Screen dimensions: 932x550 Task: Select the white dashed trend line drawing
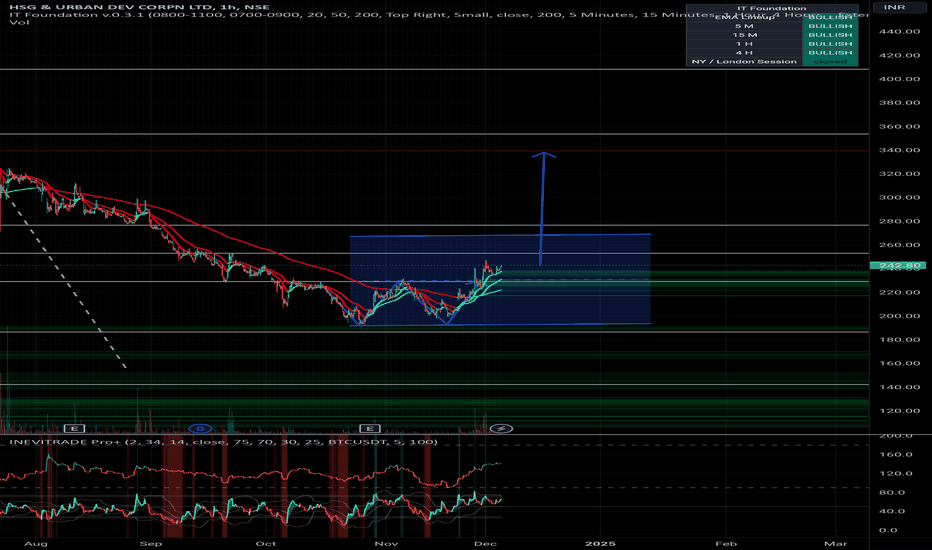click(65, 279)
